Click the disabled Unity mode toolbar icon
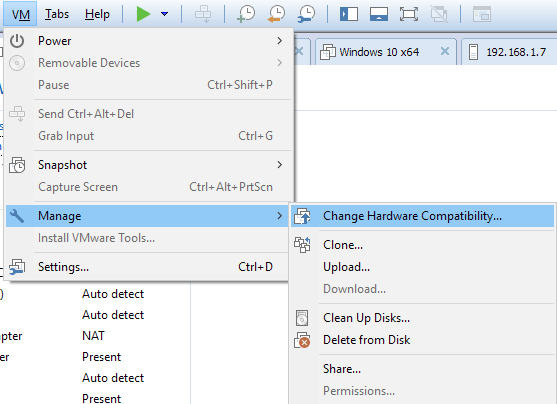This screenshot has height=404, width=557. (439, 15)
